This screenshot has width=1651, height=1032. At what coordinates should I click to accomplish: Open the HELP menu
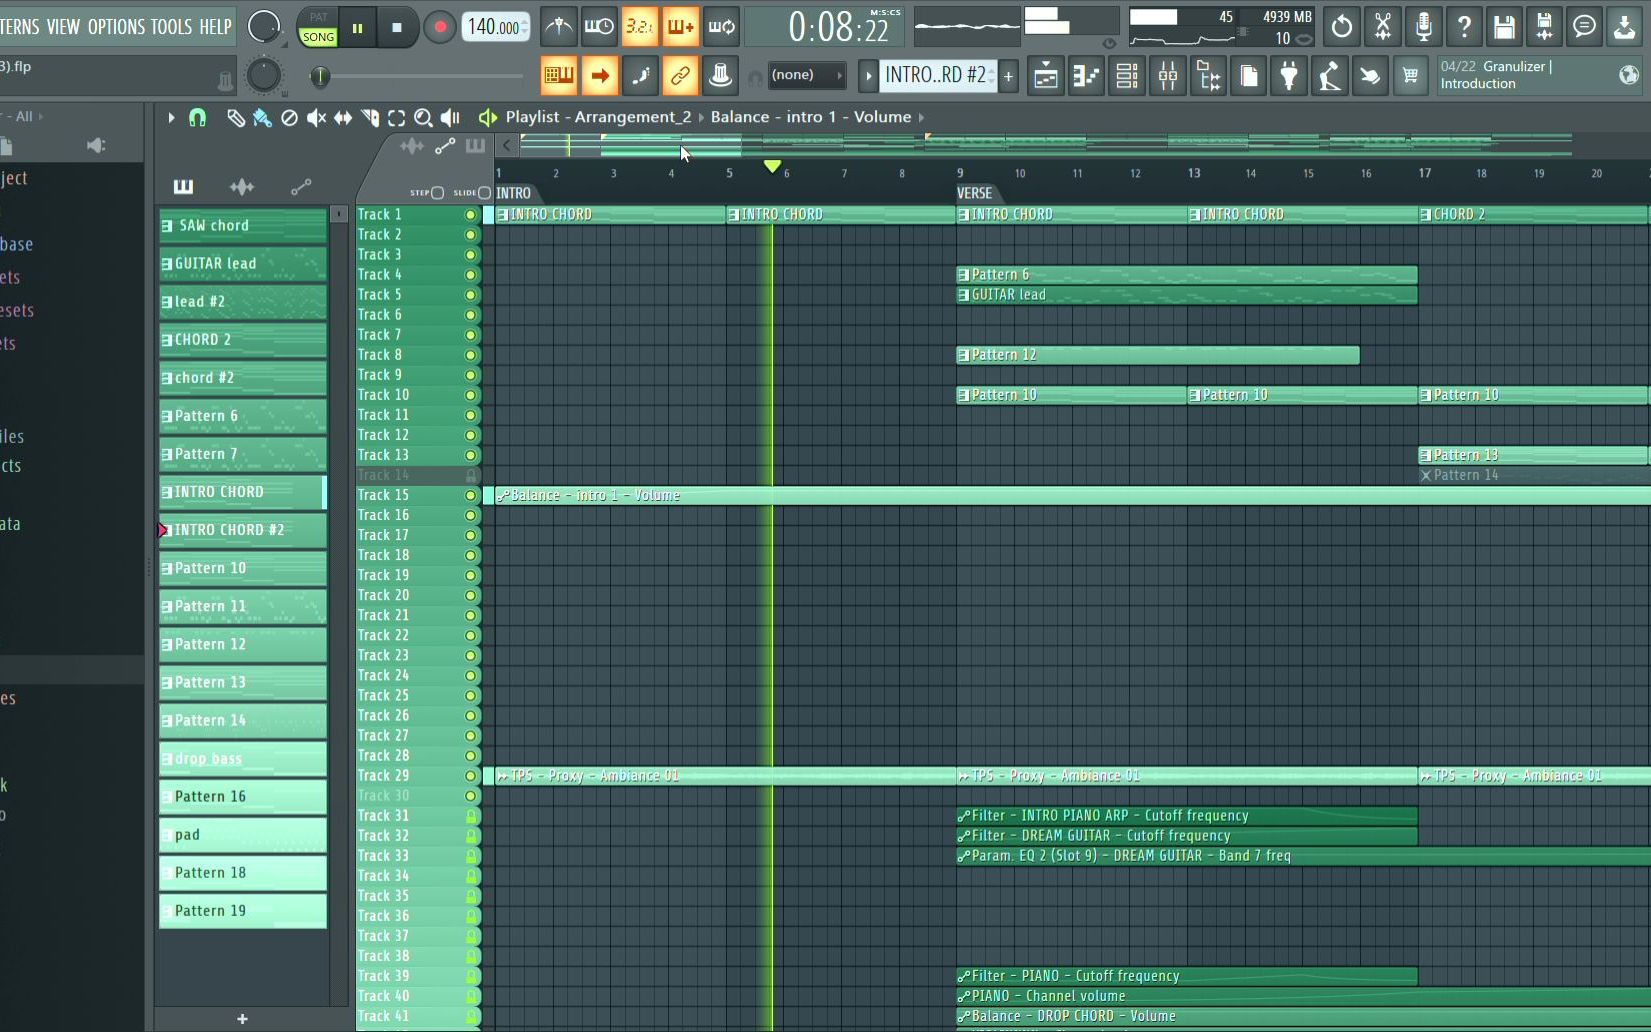click(215, 27)
